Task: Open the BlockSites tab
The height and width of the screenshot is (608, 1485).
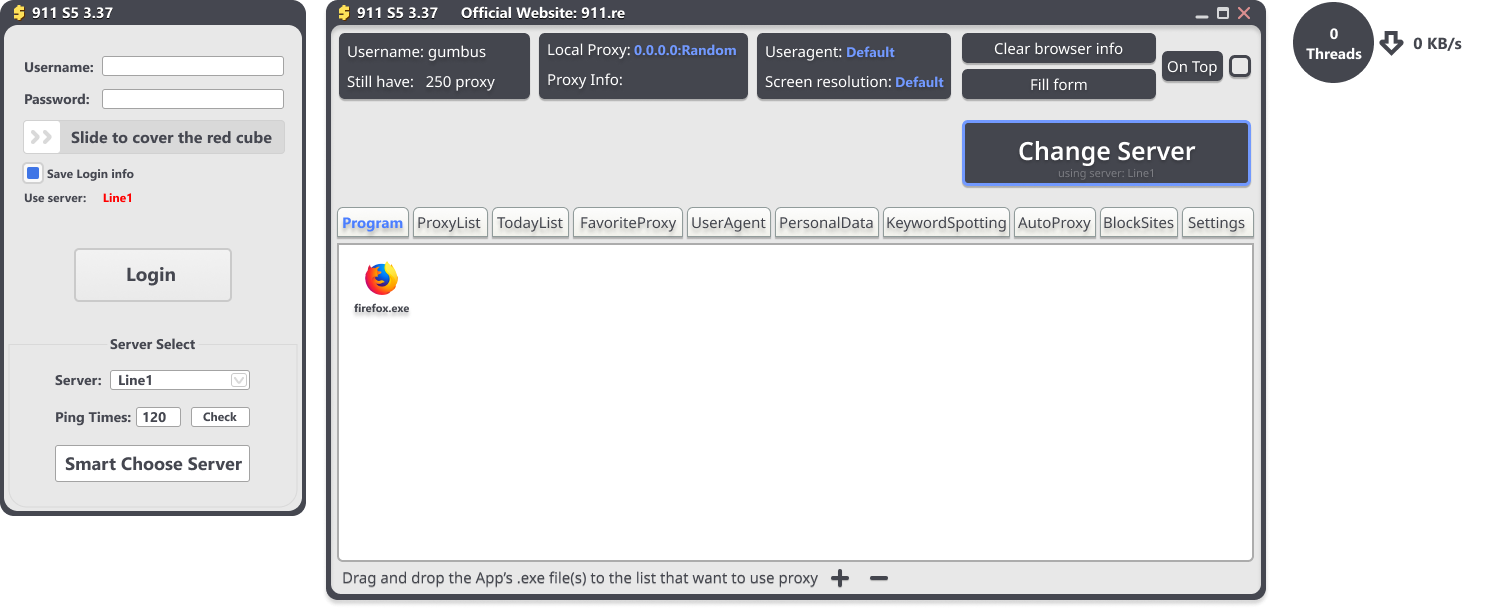Action: pos(1138,223)
